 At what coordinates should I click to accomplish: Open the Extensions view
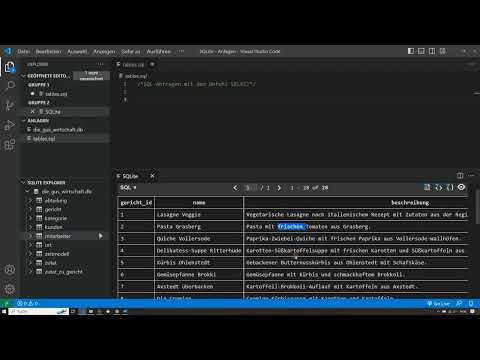(10, 145)
